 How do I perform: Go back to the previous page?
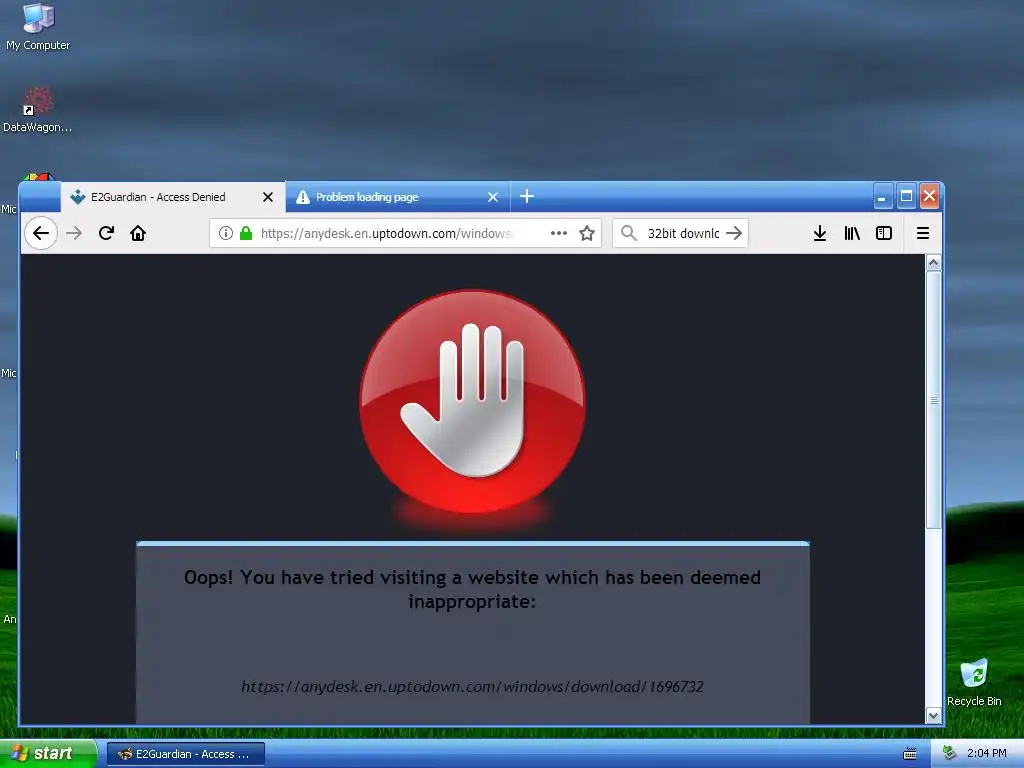coord(40,233)
